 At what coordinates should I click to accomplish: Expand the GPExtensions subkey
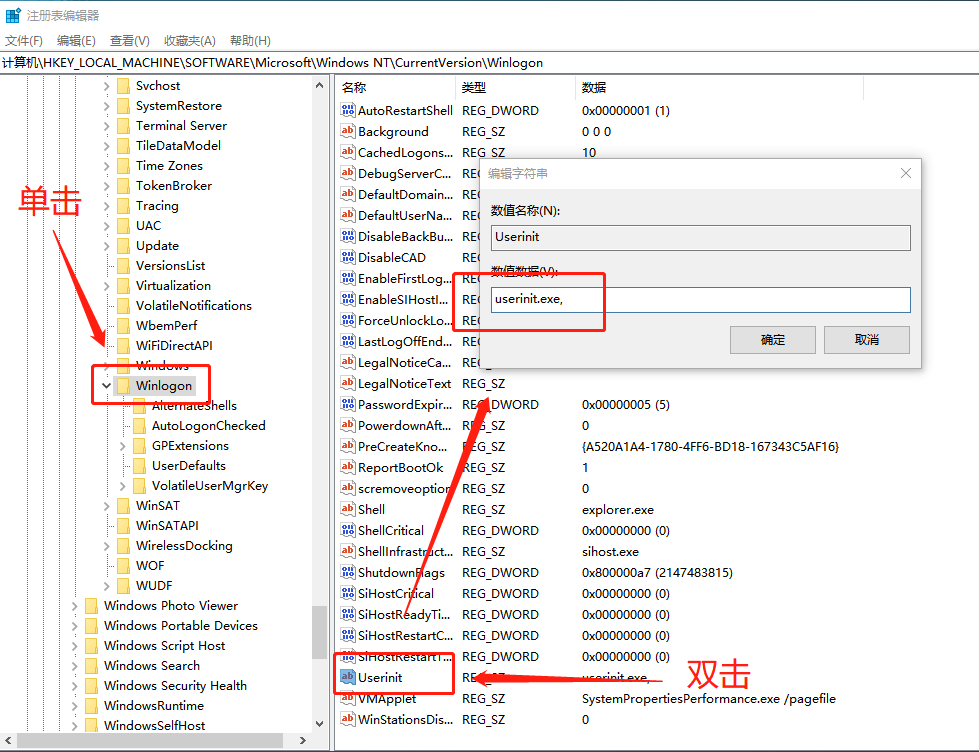tap(122, 445)
